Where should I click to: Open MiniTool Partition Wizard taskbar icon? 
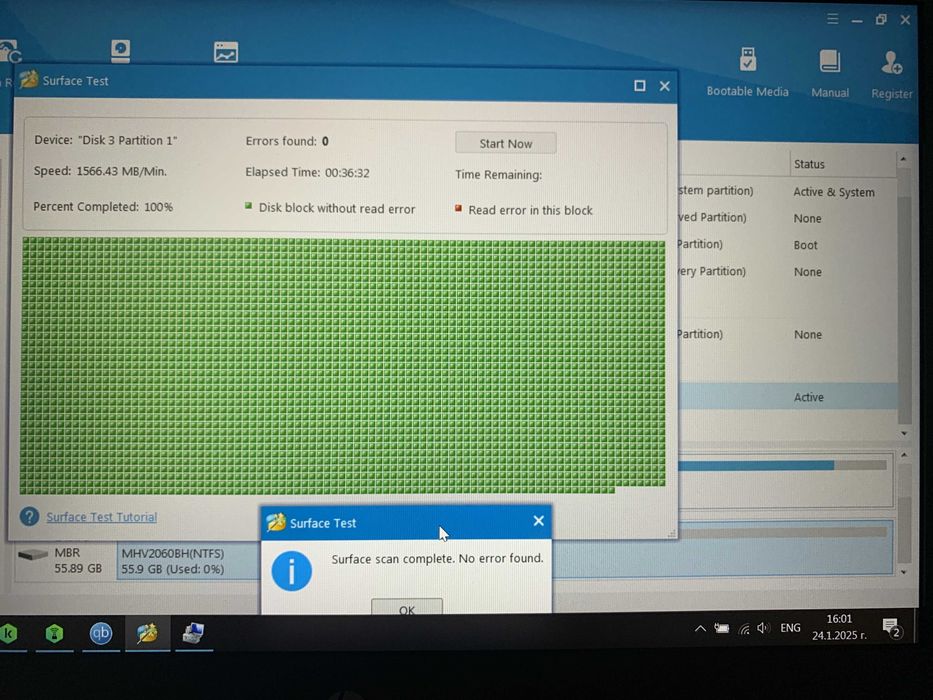tap(147, 633)
